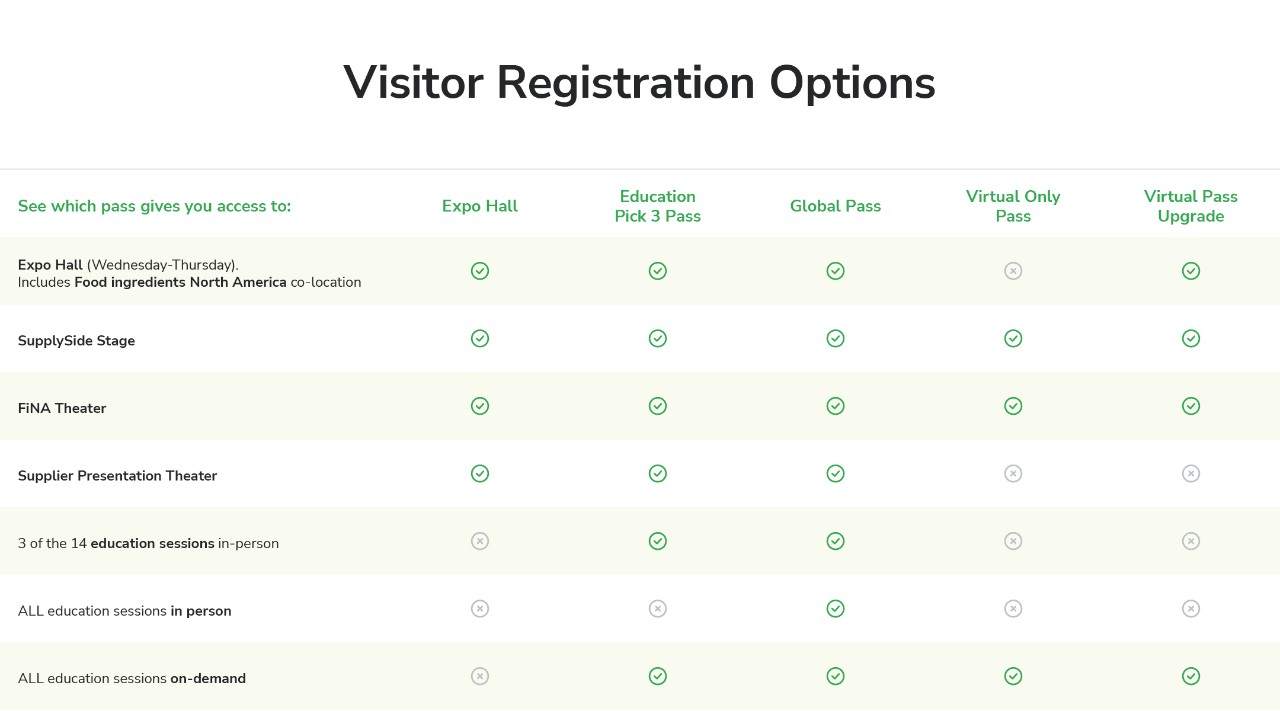Click Education Pick 3 checkmark for Supplier Presentation Theater
This screenshot has height=711, width=1280.
pyautogui.click(x=658, y=474)
